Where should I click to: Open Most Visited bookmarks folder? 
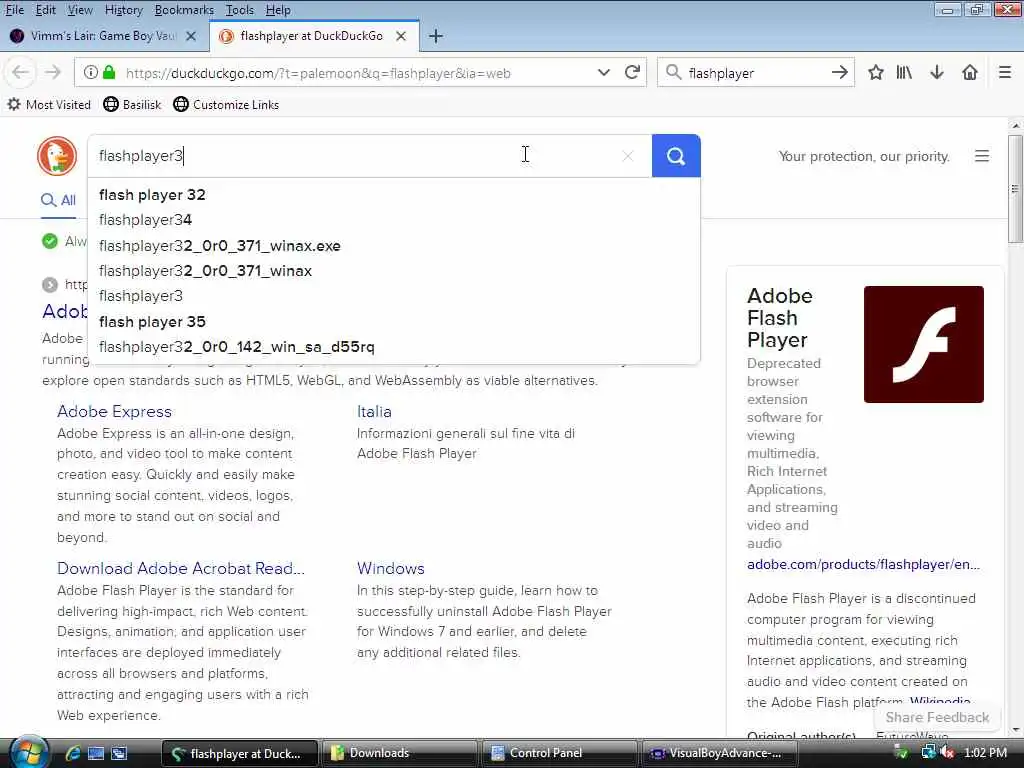point(49,104)
